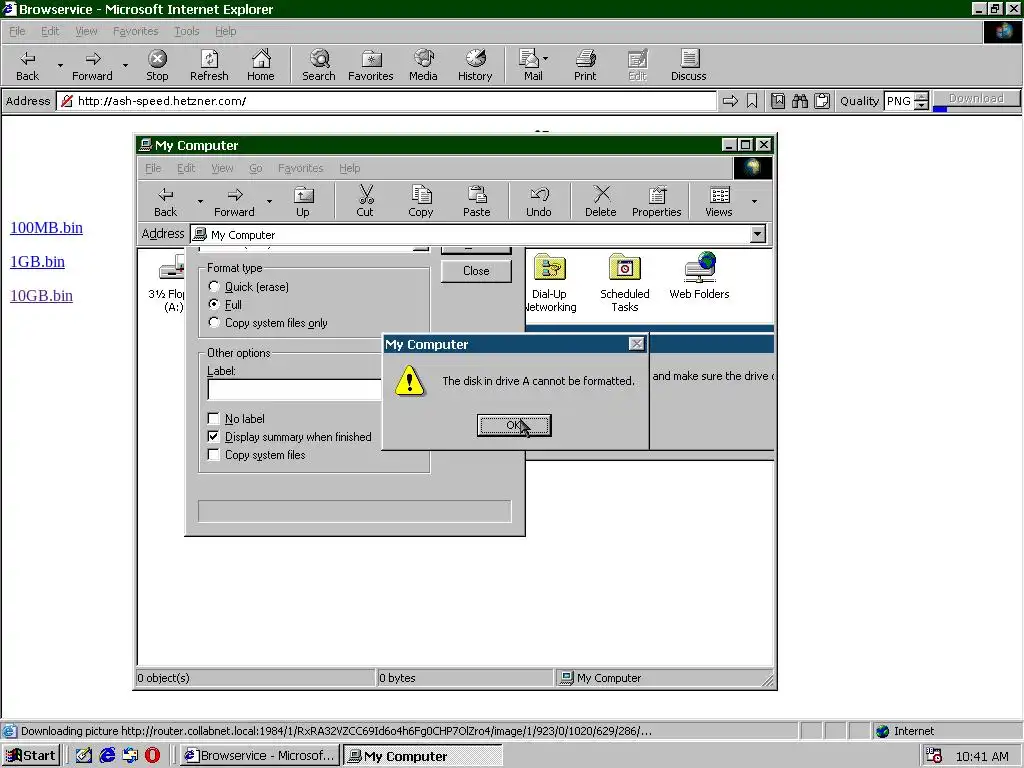Toggle the No label checkbox
This screenshot has height=768, width=1024.
[x=214, y=419]
